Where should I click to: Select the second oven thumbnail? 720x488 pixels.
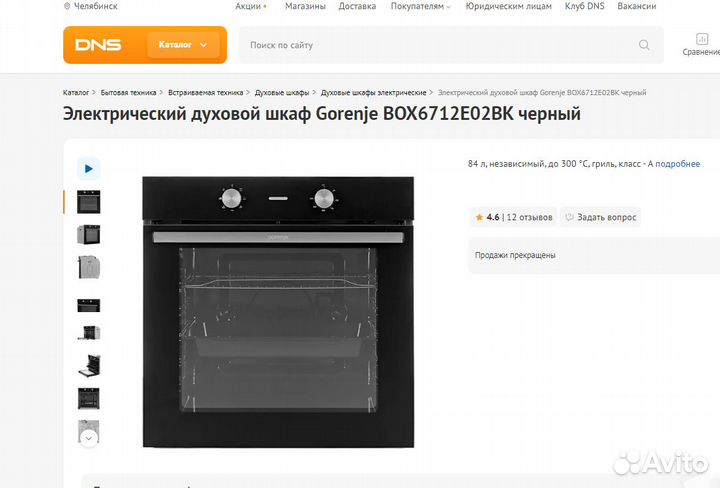[x=89, y=235]
